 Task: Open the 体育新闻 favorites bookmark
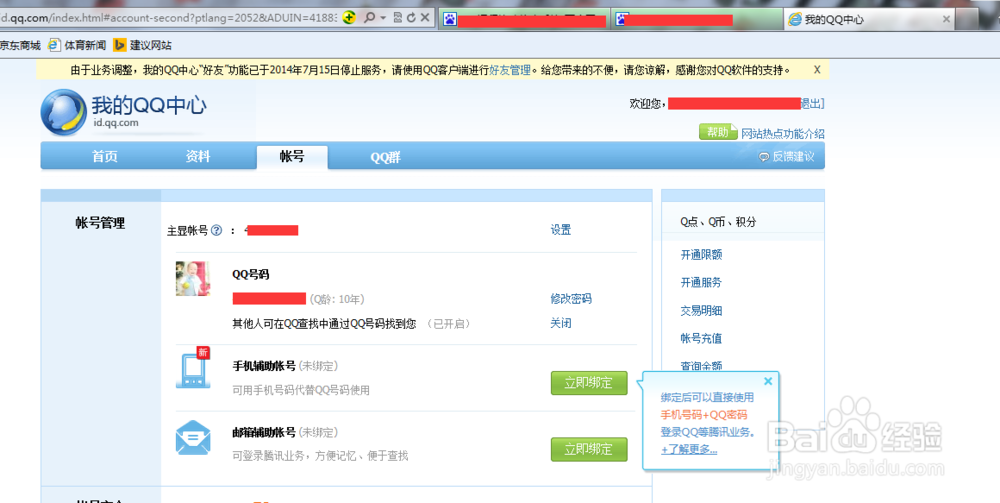tap(77, 45)
